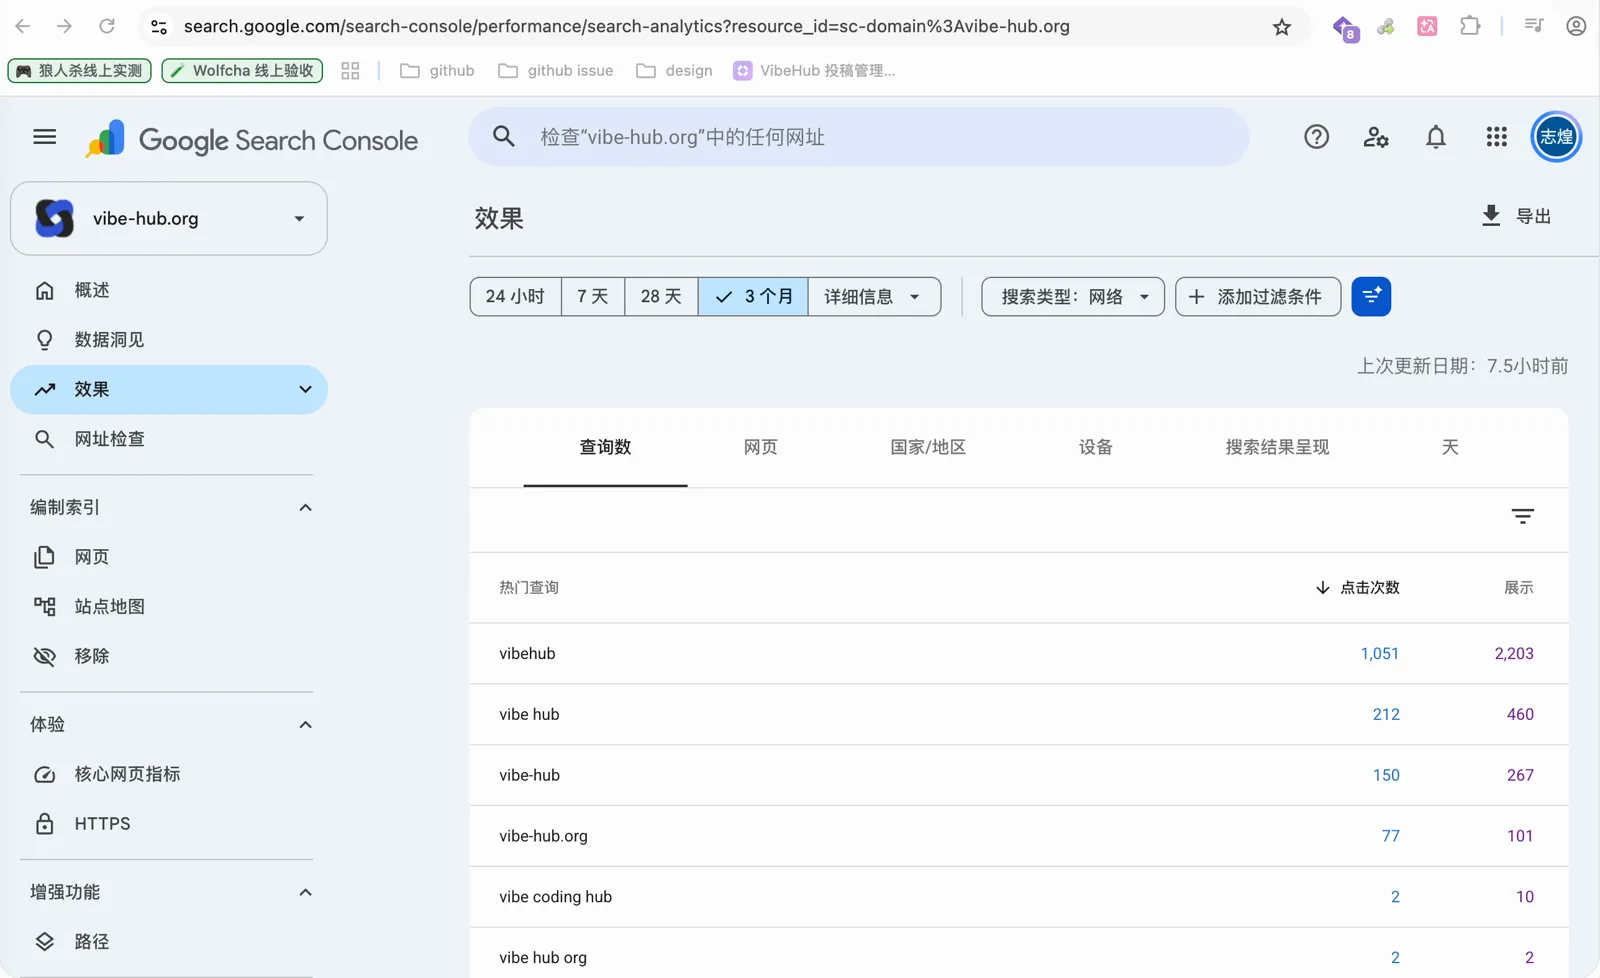Open the VibeHub 投稿管理 bookmark

[814, 71]
